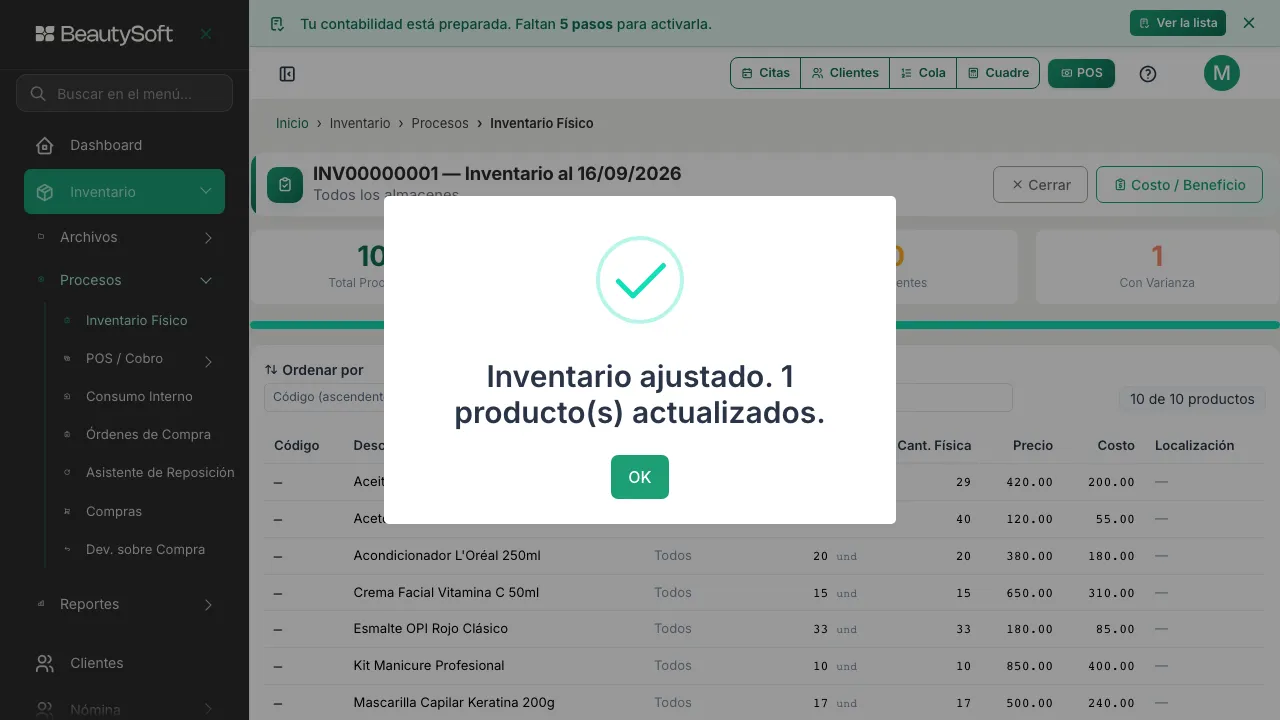Open POS / Cobro in sidebar
The image size is (1280, 720).
tap(124, 358)
